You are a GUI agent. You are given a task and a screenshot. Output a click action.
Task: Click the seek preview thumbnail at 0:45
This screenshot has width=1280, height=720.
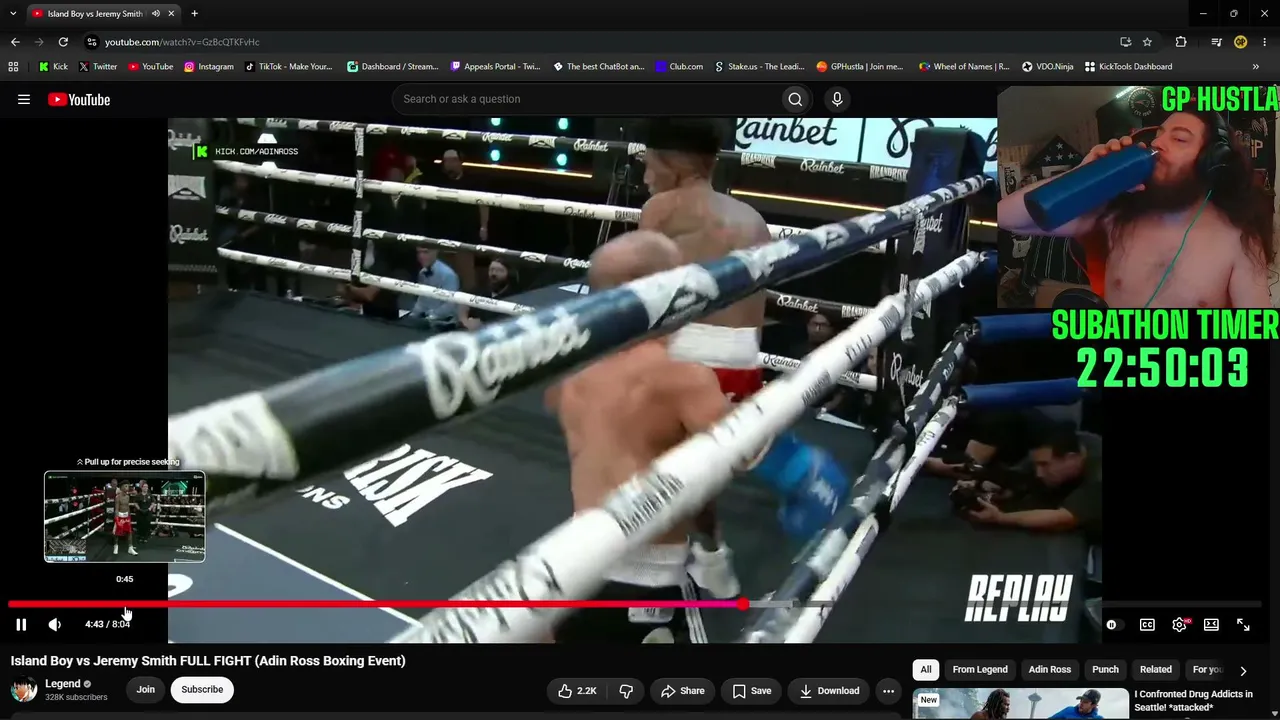(x=125, y=516)
